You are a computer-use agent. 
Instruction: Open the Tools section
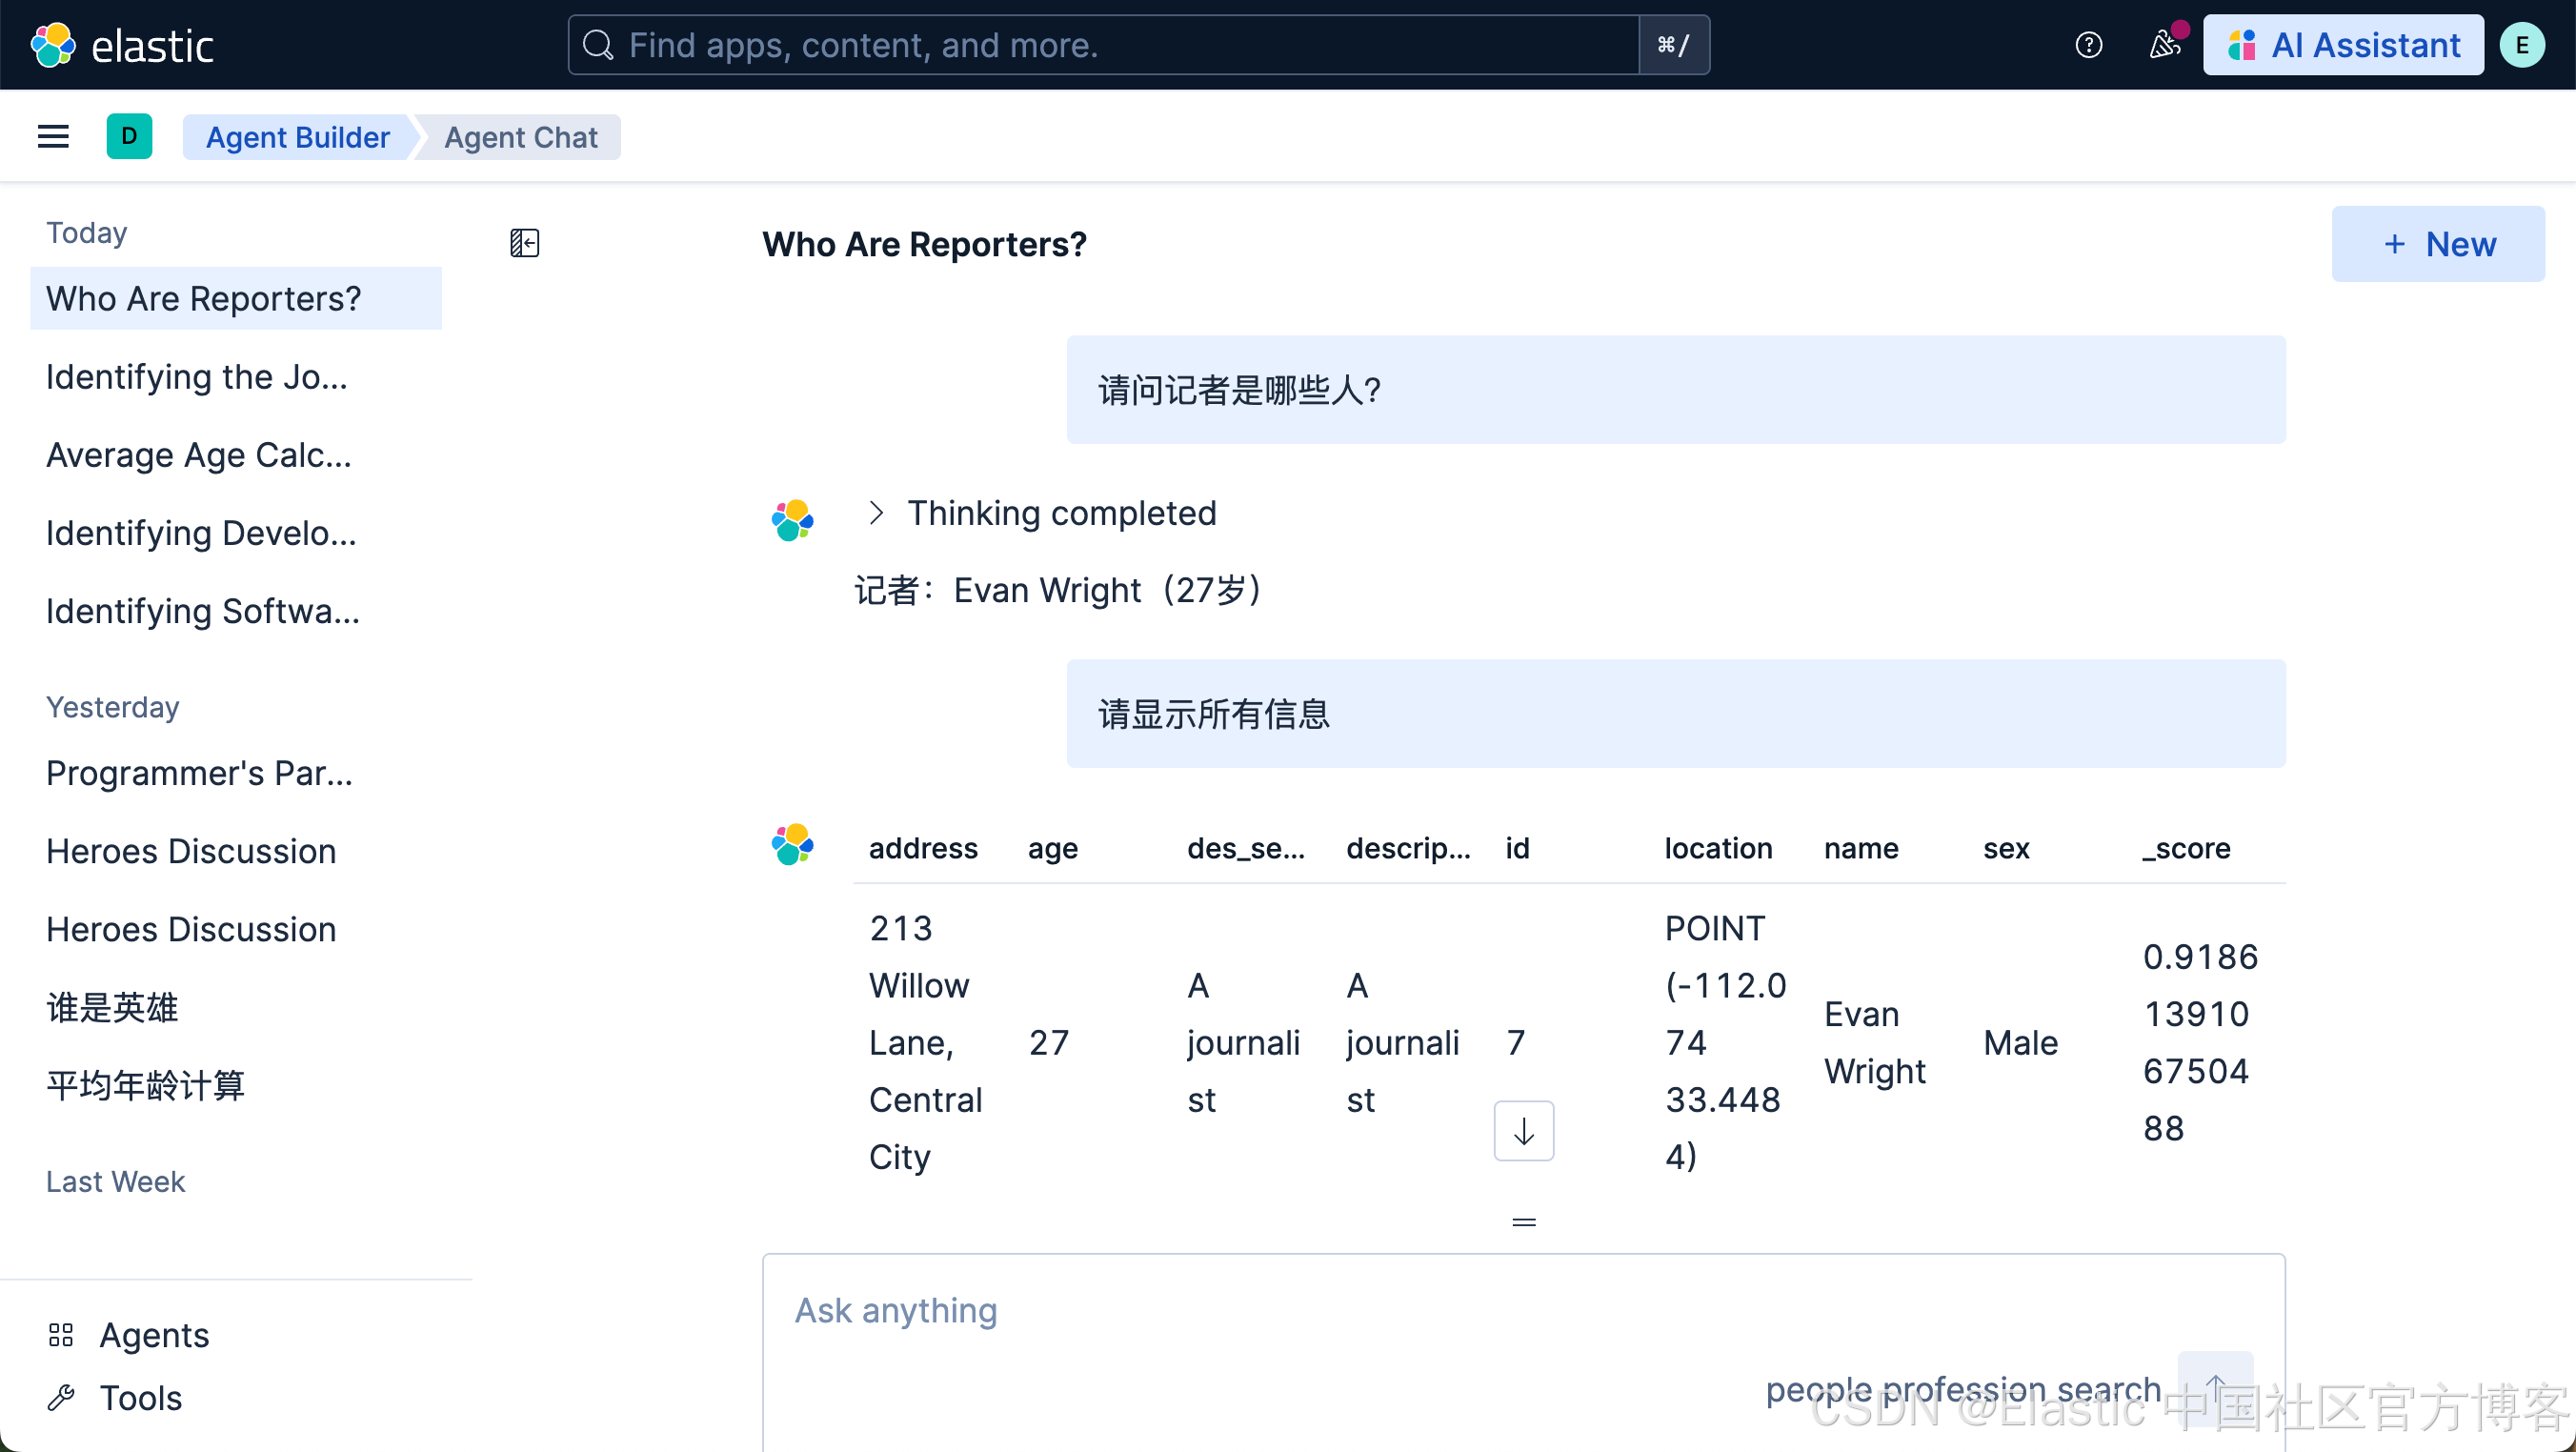pyautogui.click(x=140, y=1398)
